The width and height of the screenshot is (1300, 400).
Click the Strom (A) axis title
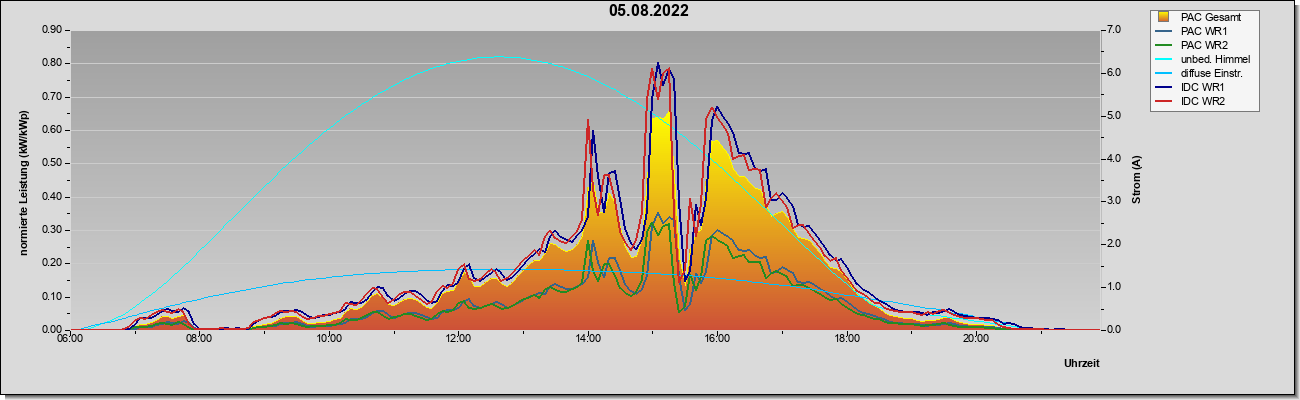1136,180
